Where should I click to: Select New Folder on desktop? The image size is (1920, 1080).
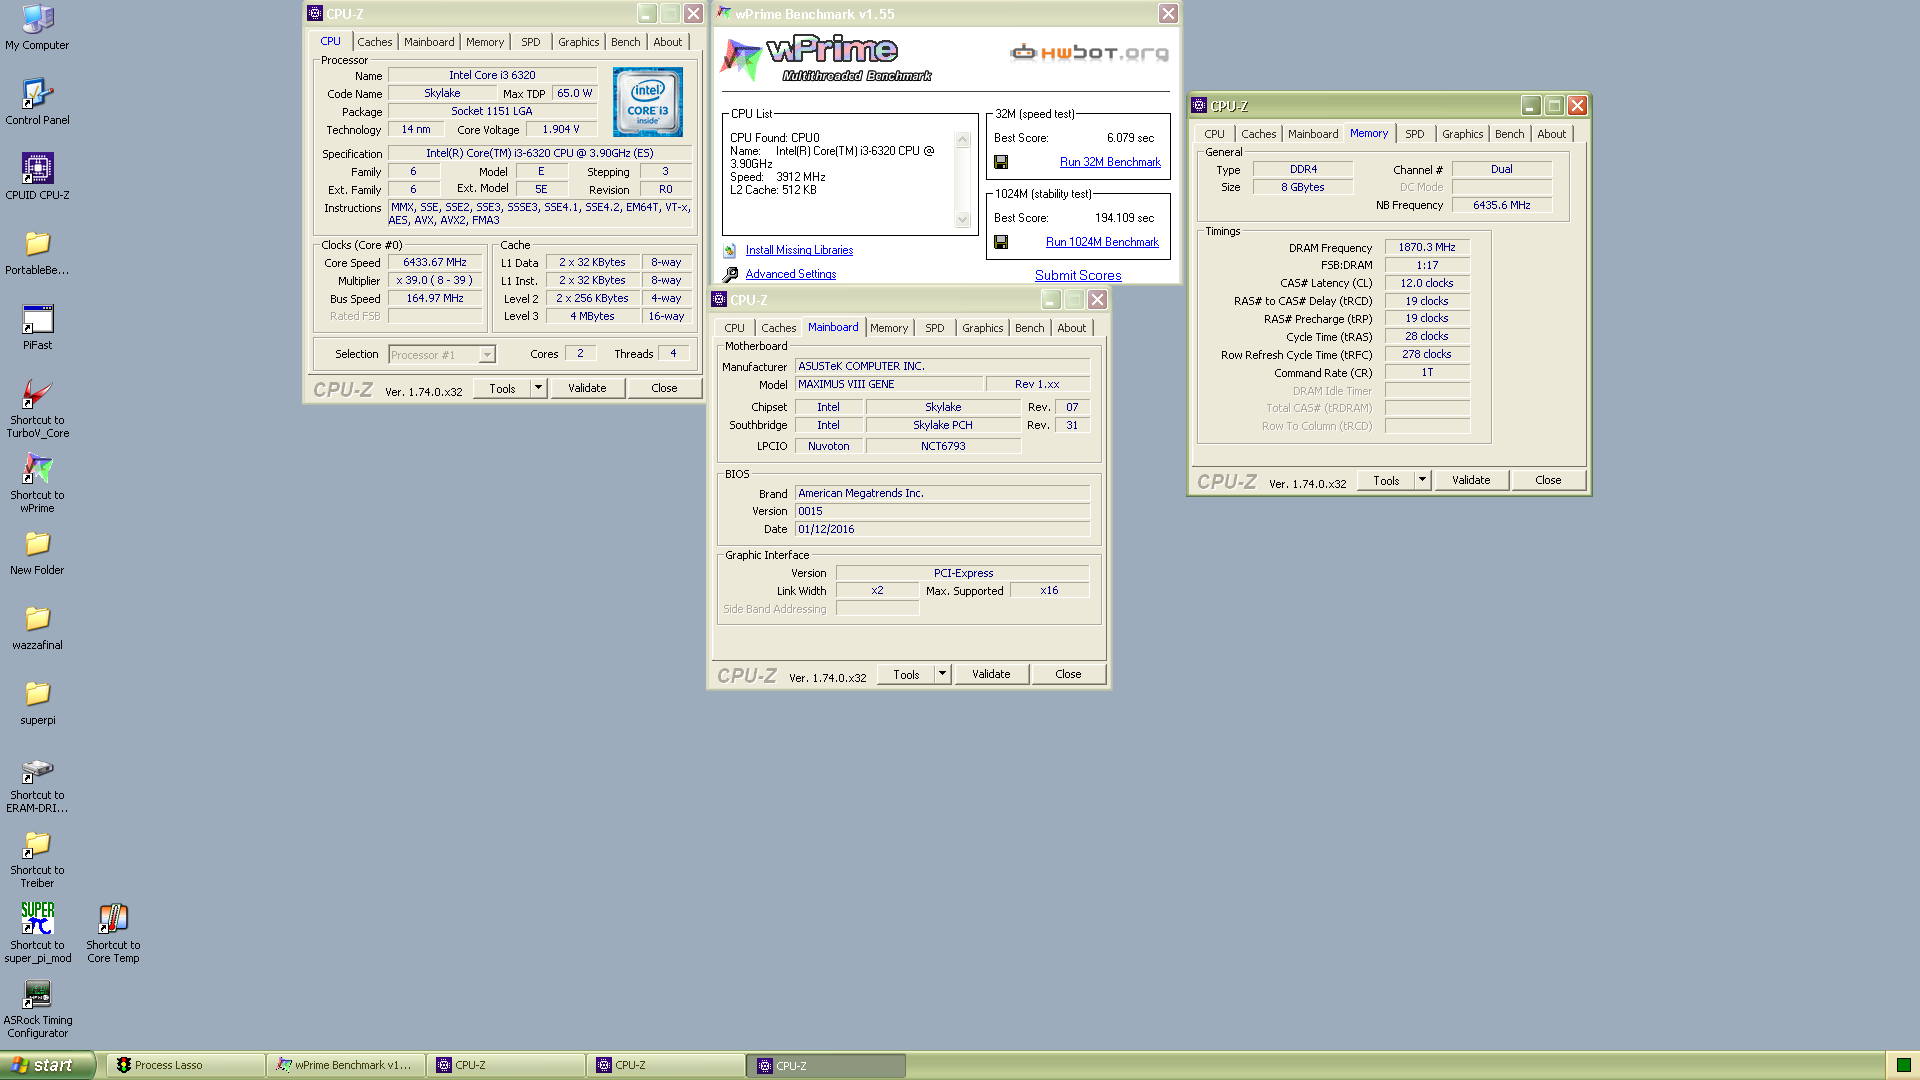(x=37, y=552)
